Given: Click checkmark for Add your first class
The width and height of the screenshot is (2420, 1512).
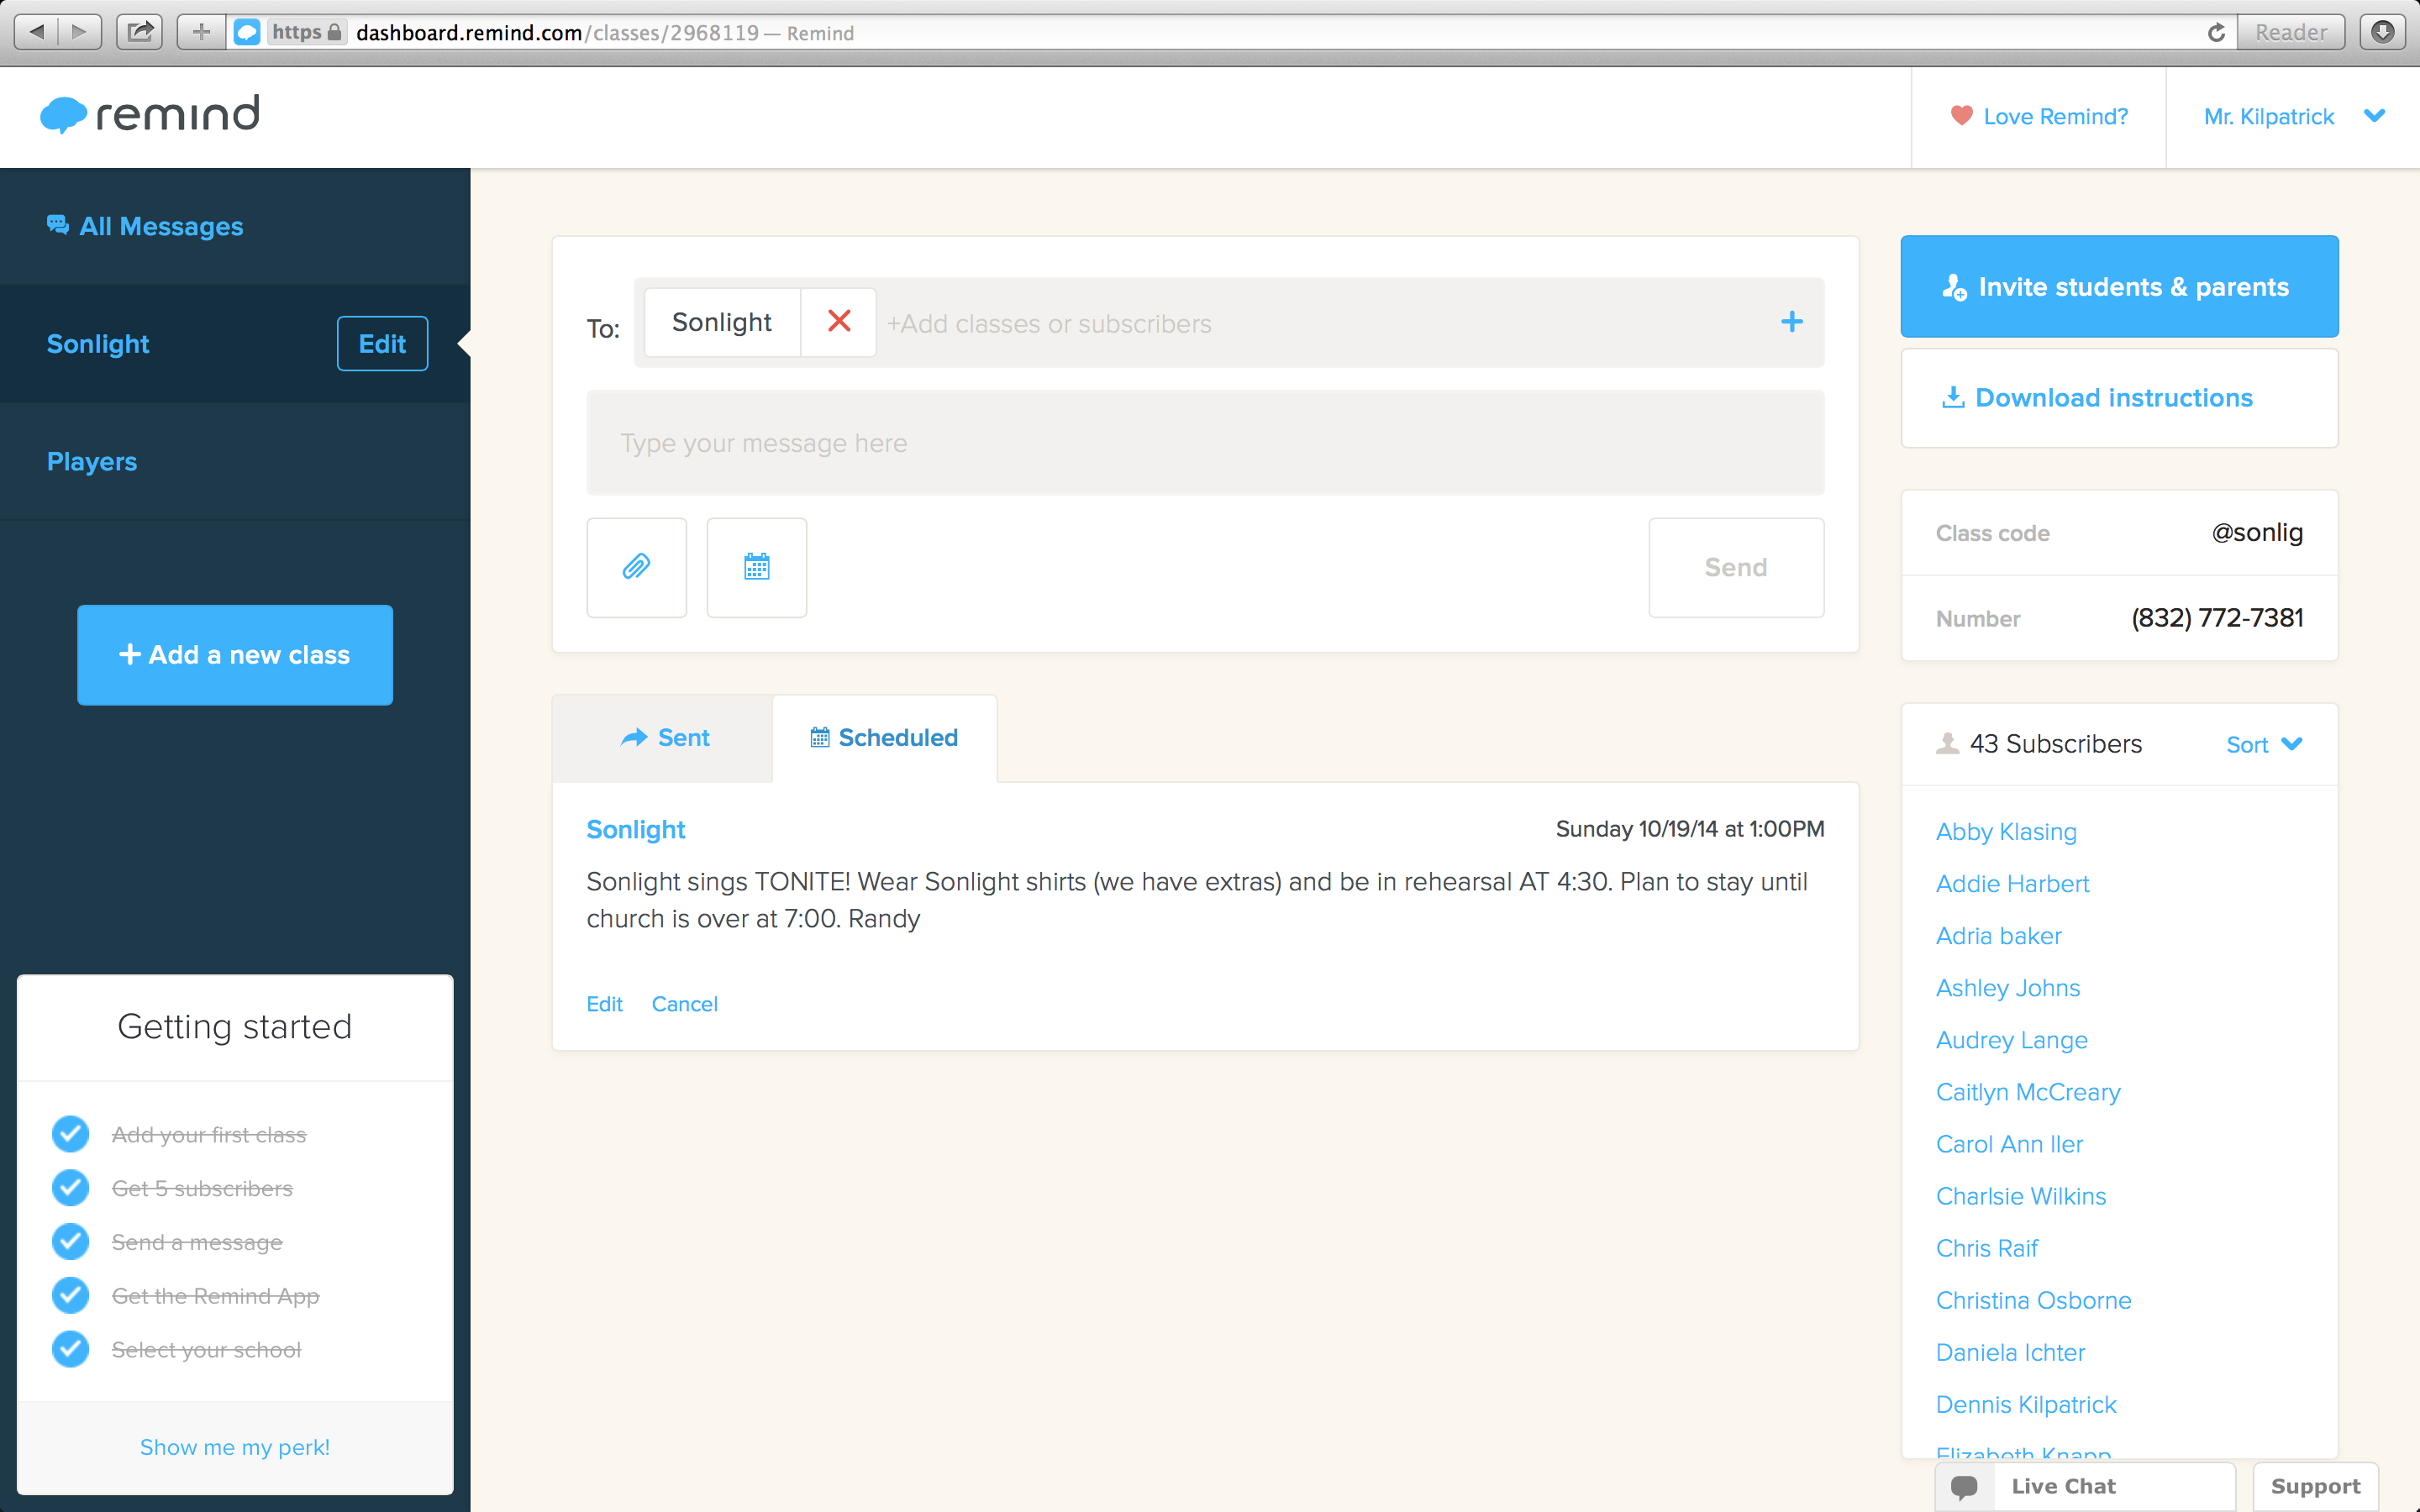Looking at the screenshot, I should (x=70, y=1134).
